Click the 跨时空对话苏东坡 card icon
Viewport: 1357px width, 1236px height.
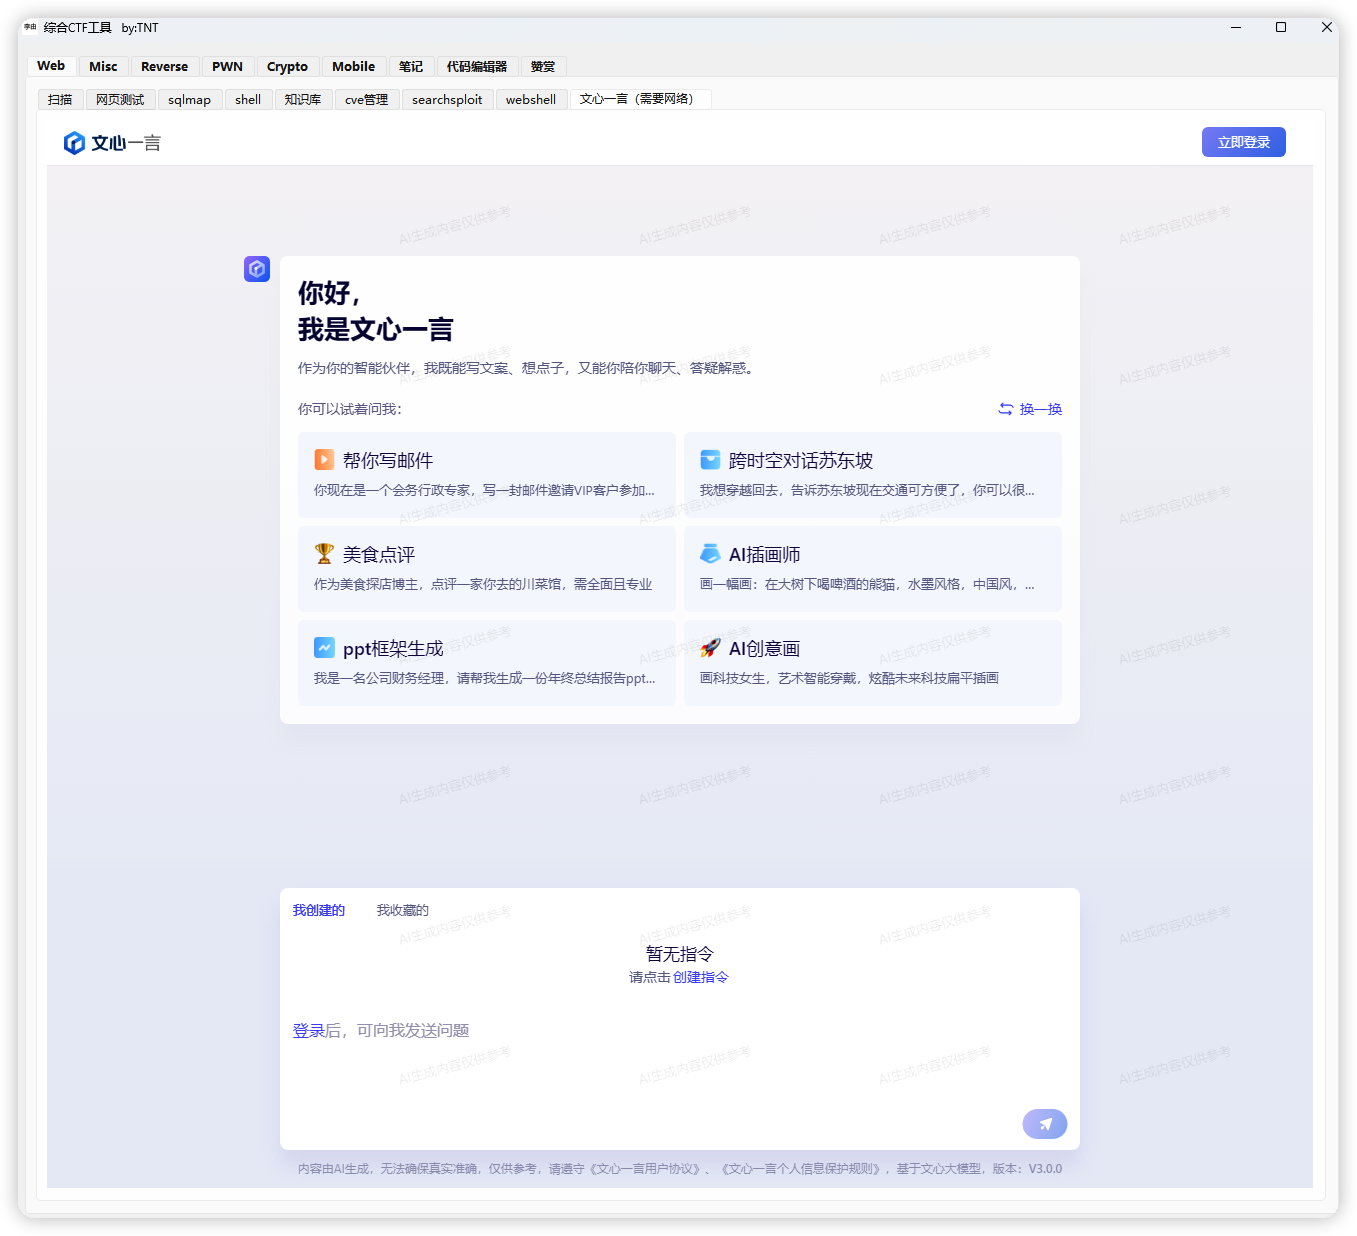click(x=710, y=459)
